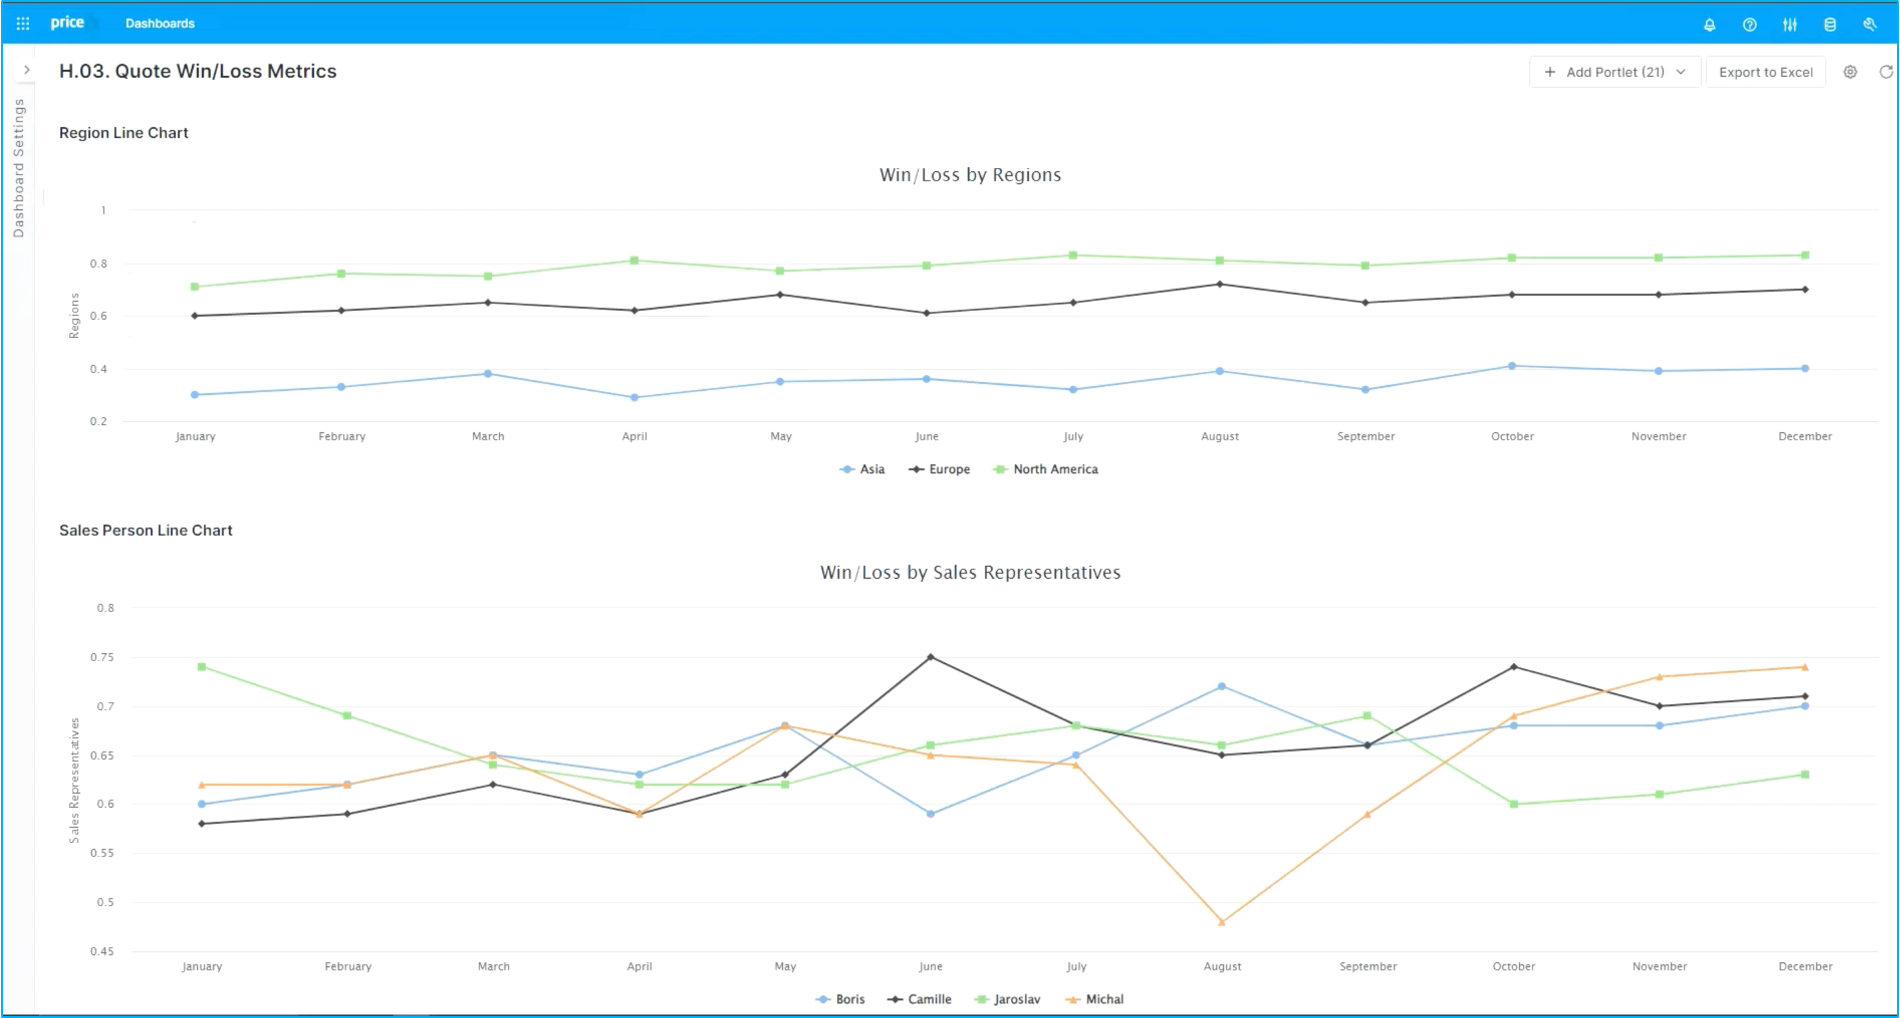The width and height of the screenshot is (1900, 1018).
Task: Open the Dashboards menu item
Action: [x=160, y=23]
